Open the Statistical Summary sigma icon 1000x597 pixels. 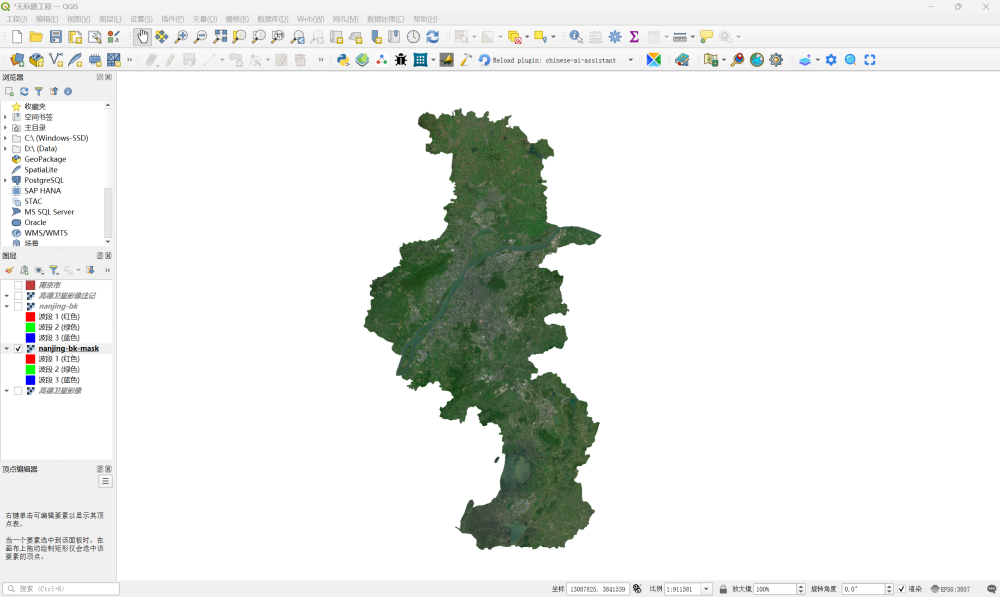tap(634, 37)
